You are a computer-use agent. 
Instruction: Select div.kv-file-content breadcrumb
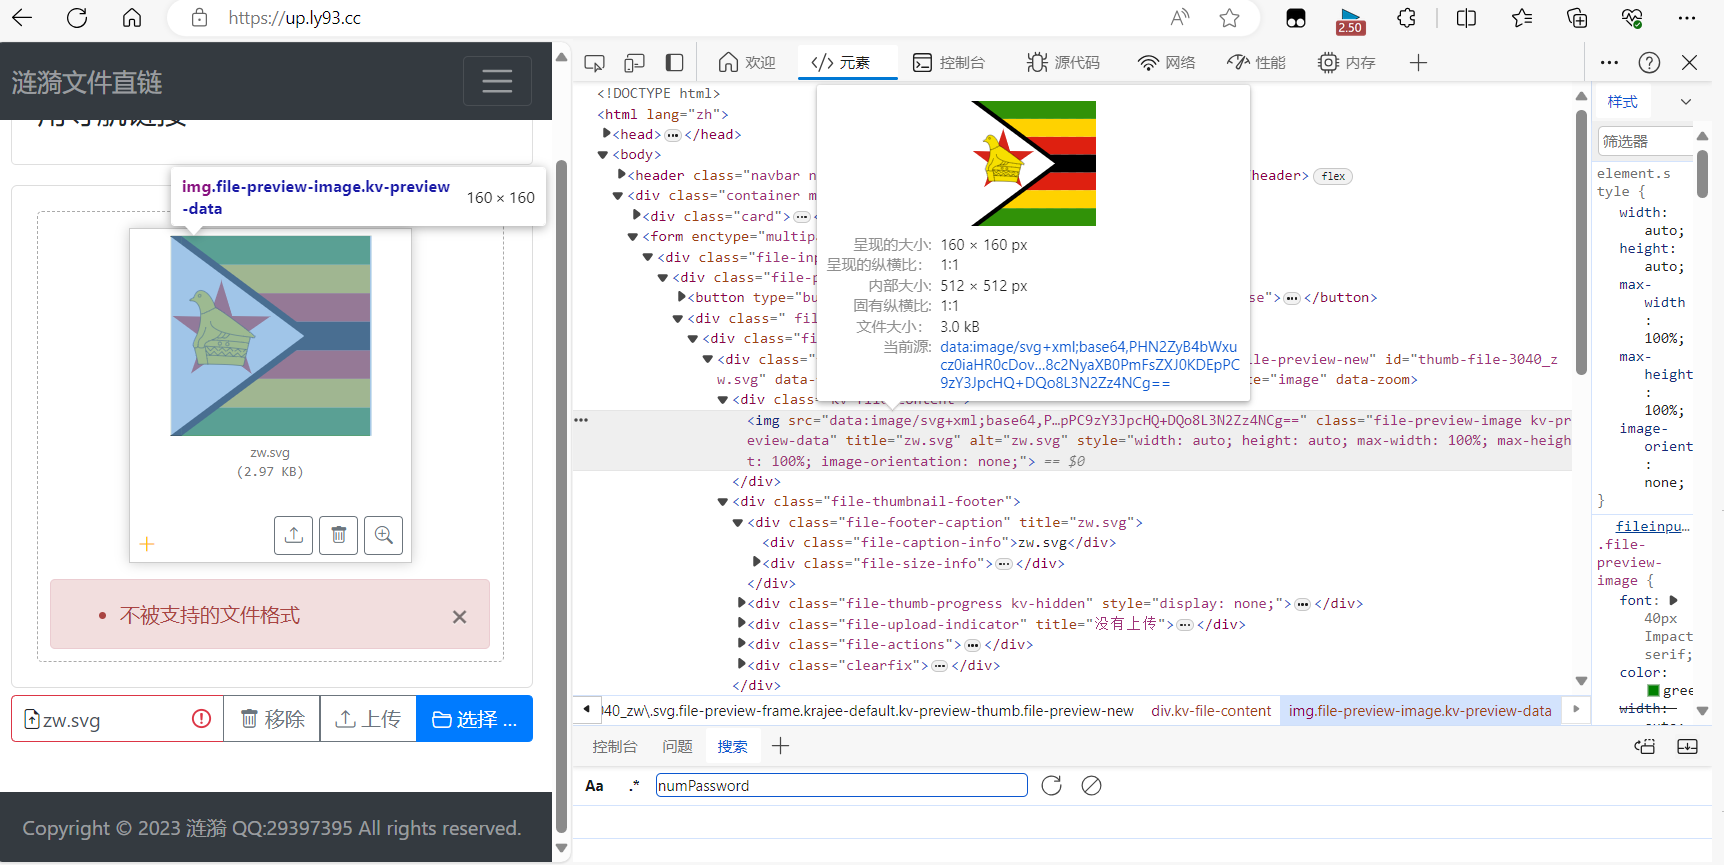point(1211,711)
